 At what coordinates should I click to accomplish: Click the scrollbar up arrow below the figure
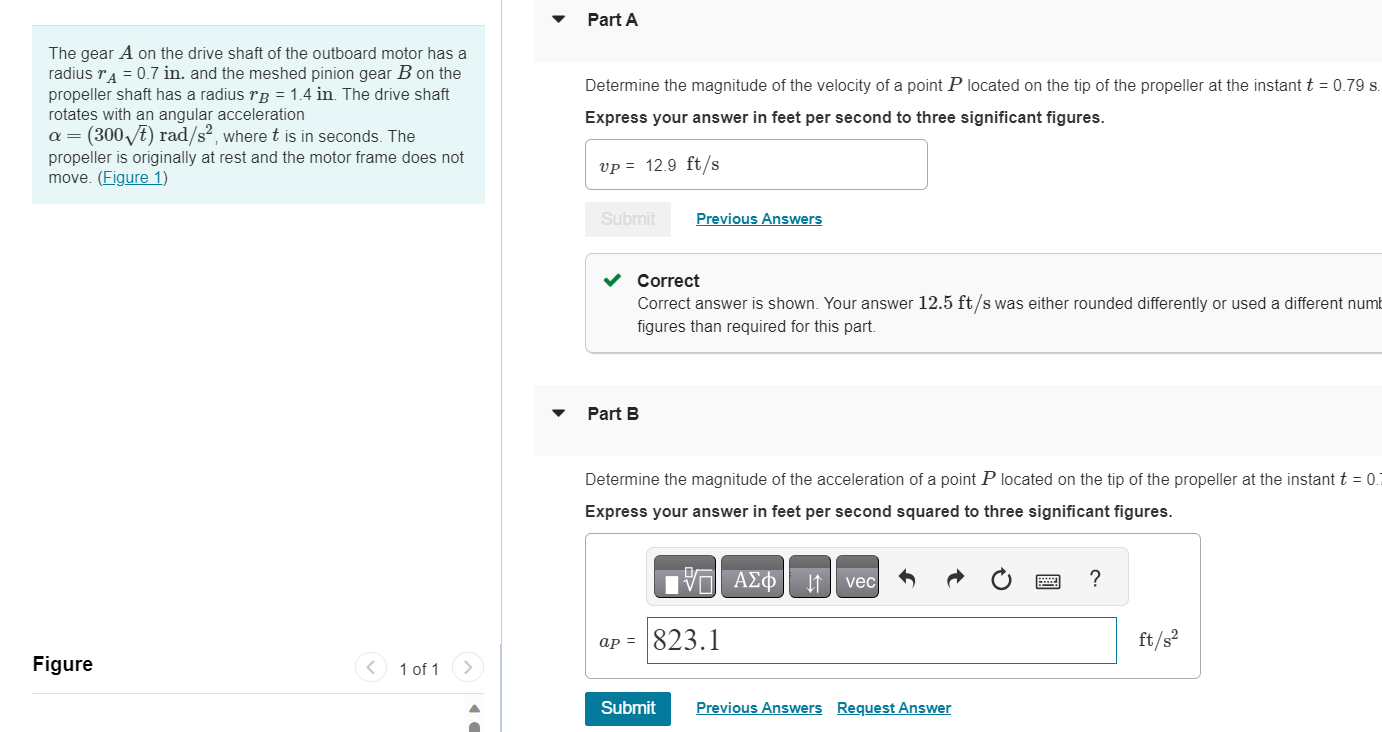coord(473,708)
